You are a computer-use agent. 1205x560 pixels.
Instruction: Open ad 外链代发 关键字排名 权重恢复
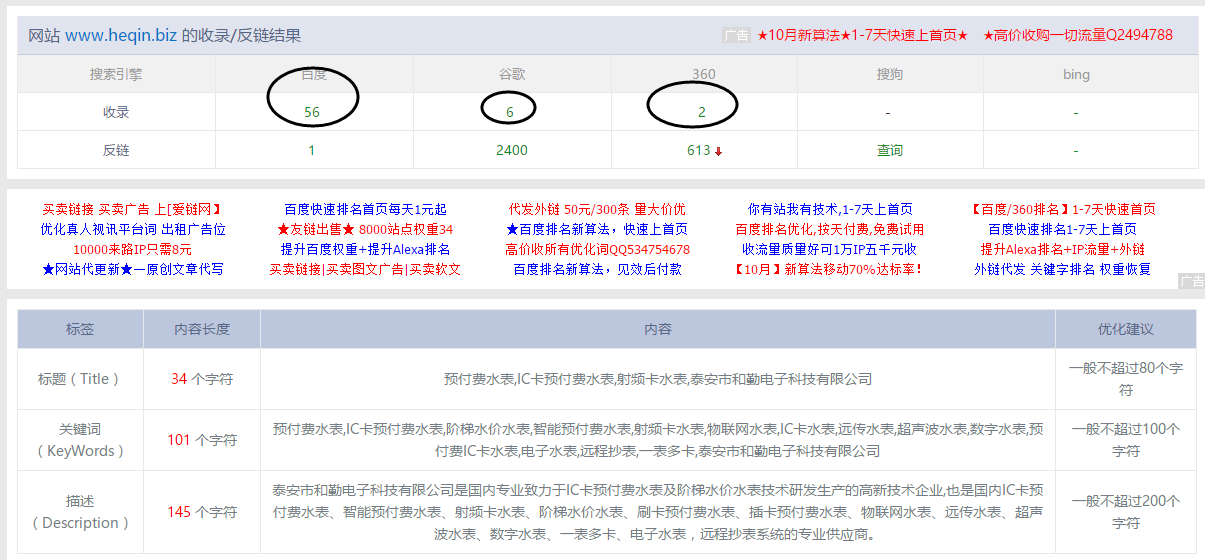coord(1063,269)
